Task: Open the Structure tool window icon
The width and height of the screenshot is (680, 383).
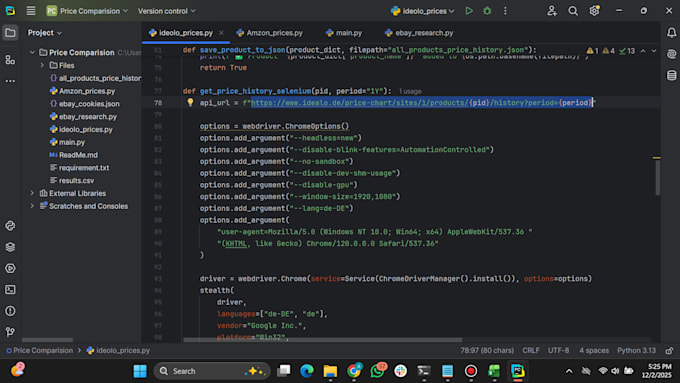Action: tap(10, 59)
